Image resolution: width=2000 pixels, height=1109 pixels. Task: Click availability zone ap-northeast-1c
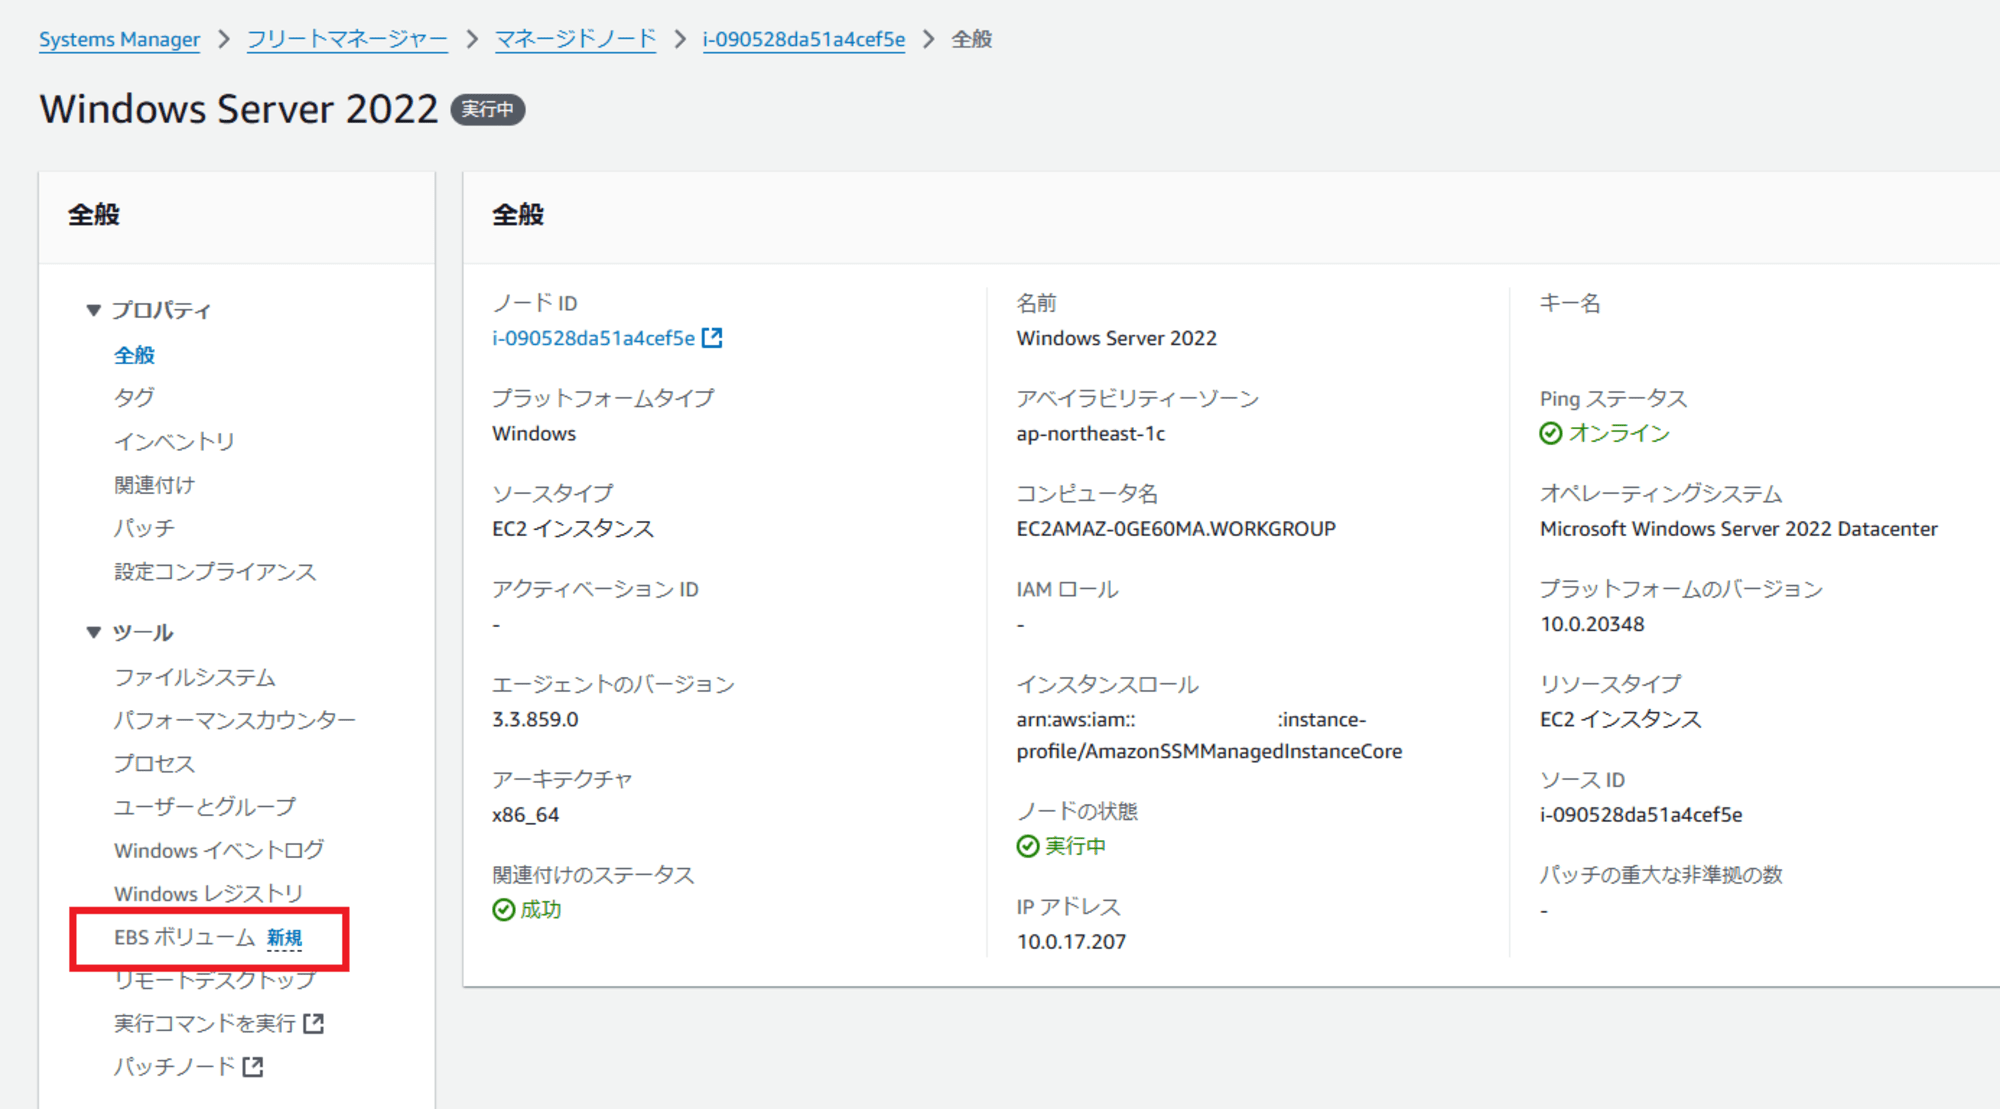(x=1091, y=433)
